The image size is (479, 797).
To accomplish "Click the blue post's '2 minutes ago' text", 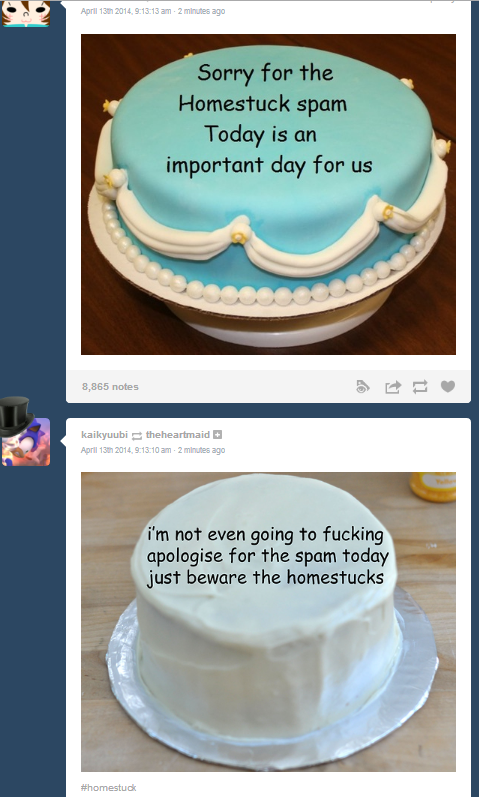I will coord(201,11).
